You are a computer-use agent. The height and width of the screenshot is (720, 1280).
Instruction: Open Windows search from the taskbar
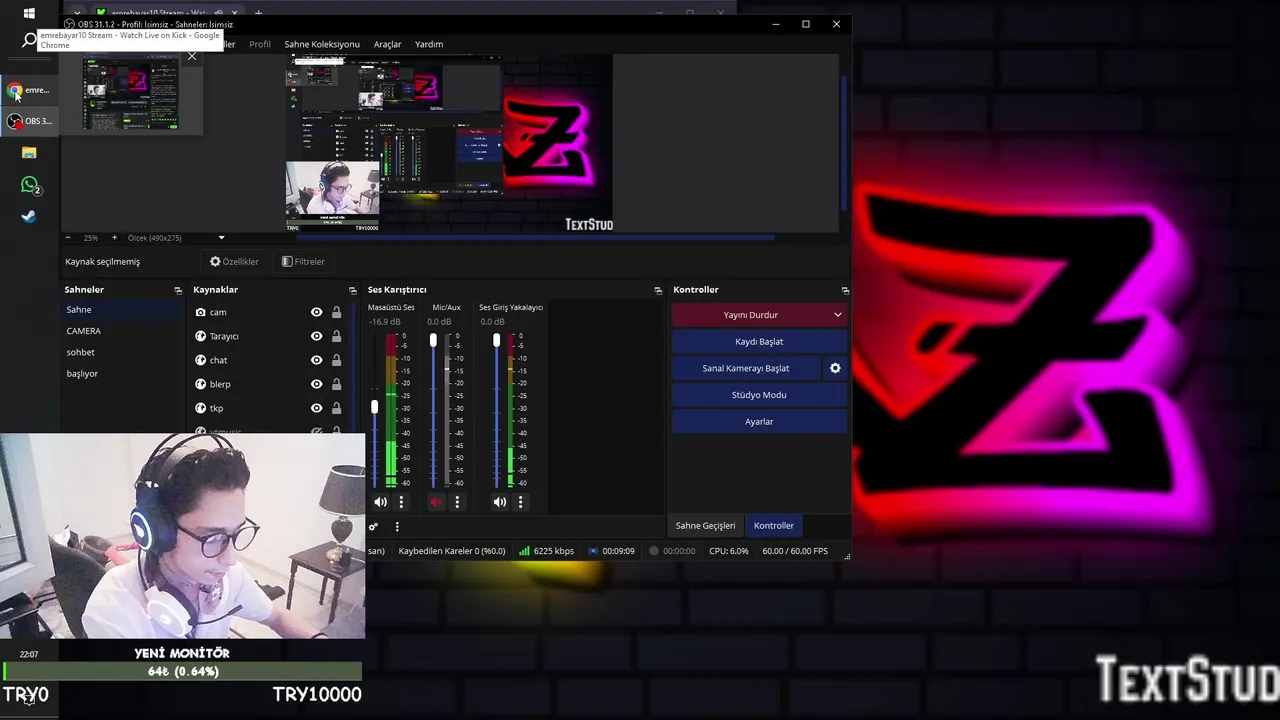29,40
